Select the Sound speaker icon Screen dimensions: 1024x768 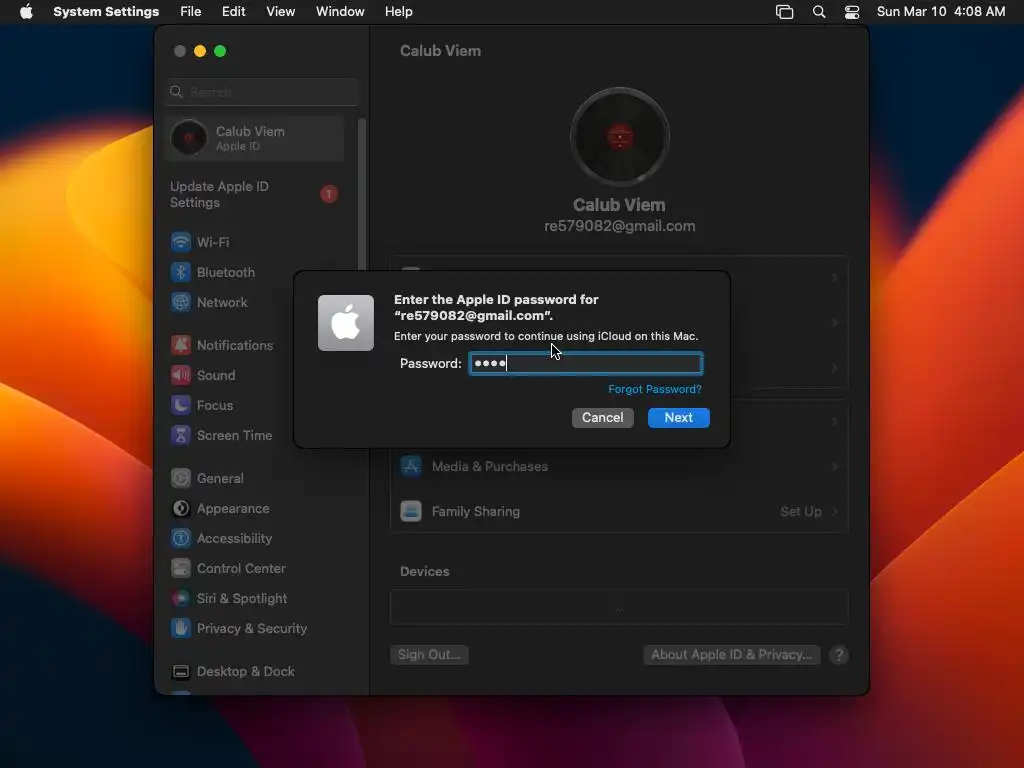[x=181, y=375]
